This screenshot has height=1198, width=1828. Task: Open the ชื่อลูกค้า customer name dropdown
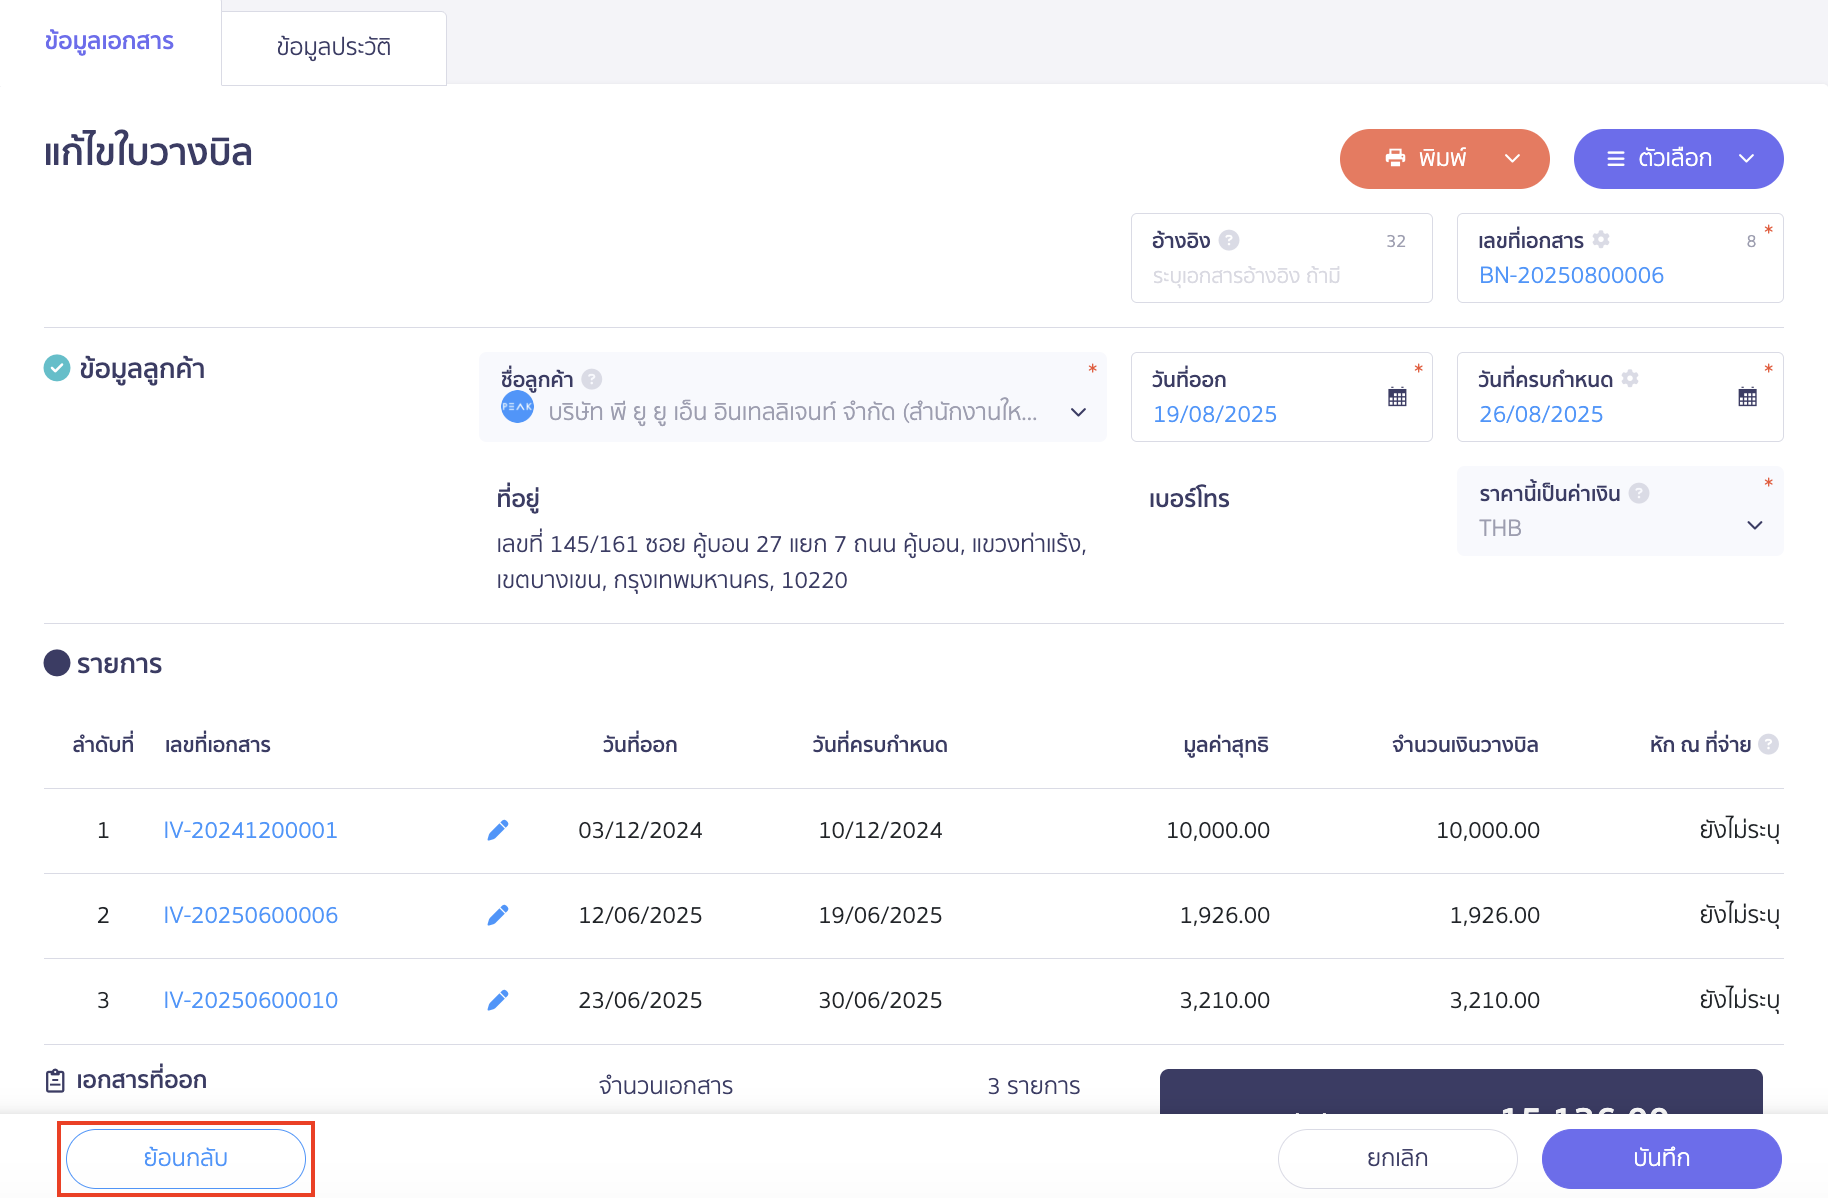coord(1078,412)
